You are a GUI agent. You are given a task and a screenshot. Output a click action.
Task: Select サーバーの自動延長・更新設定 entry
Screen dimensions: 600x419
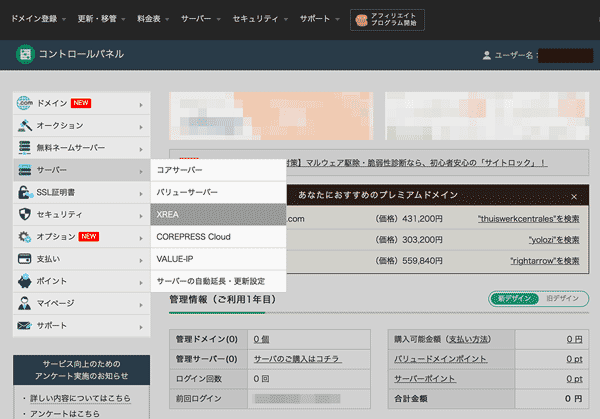(218, 281)
